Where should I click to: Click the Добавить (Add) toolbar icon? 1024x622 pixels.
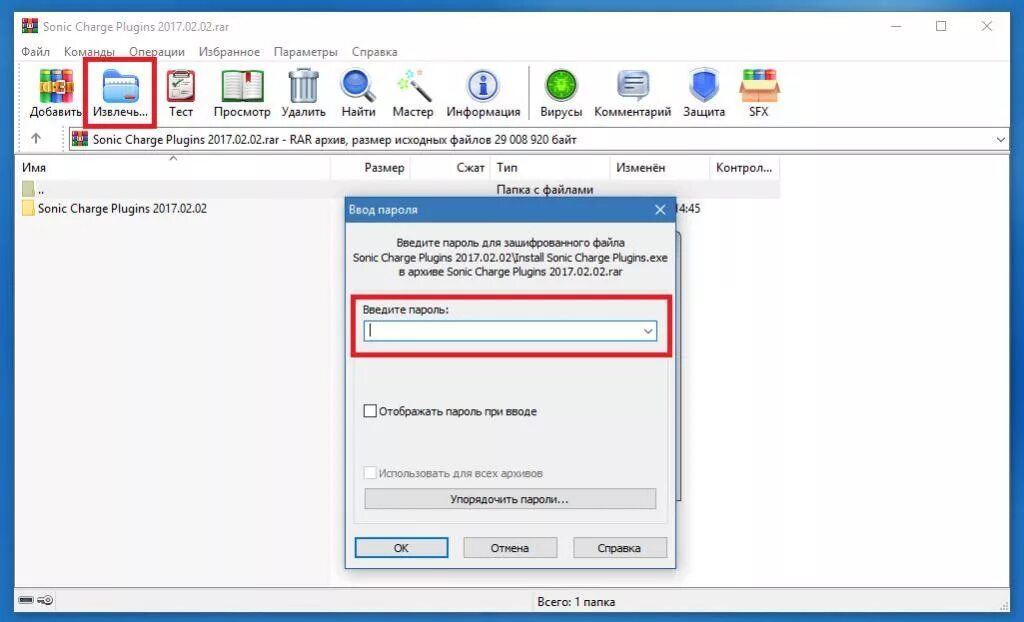click(x=56, y=86)
